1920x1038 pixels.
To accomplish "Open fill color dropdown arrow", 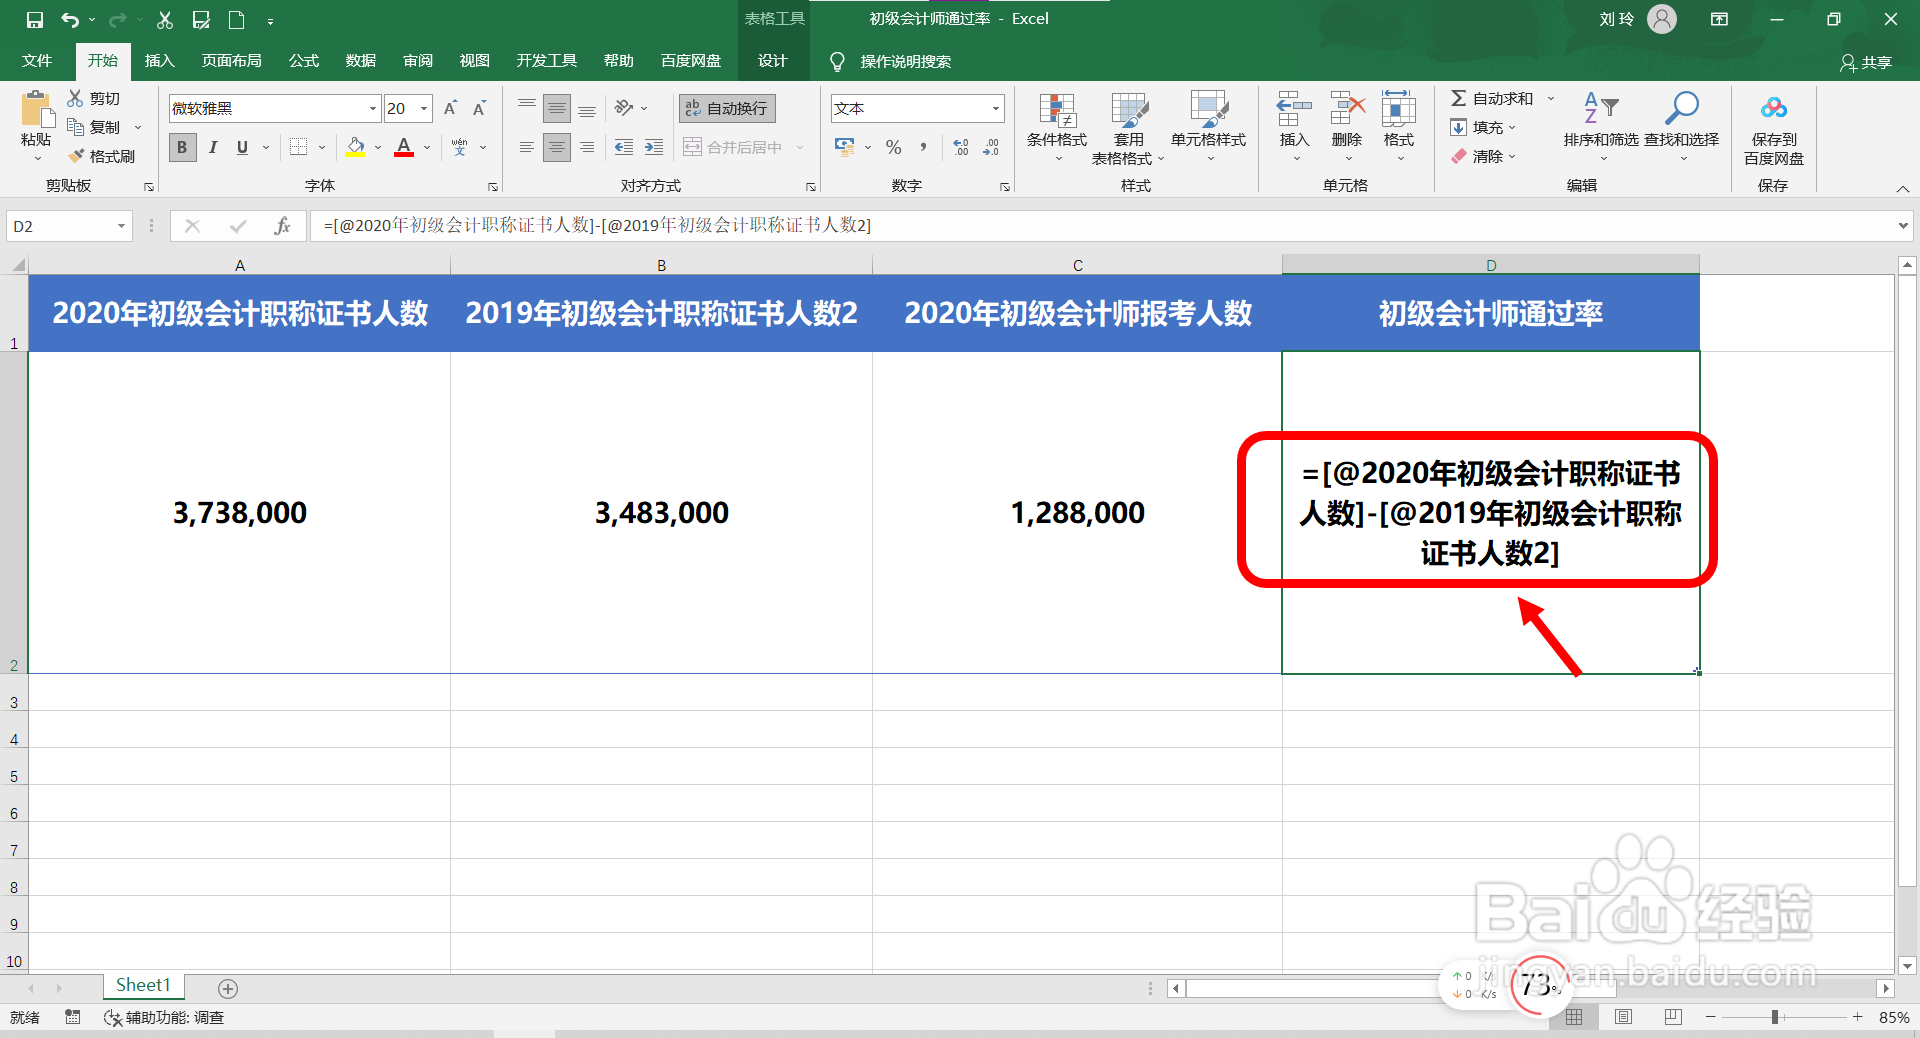I will point(378,147).
